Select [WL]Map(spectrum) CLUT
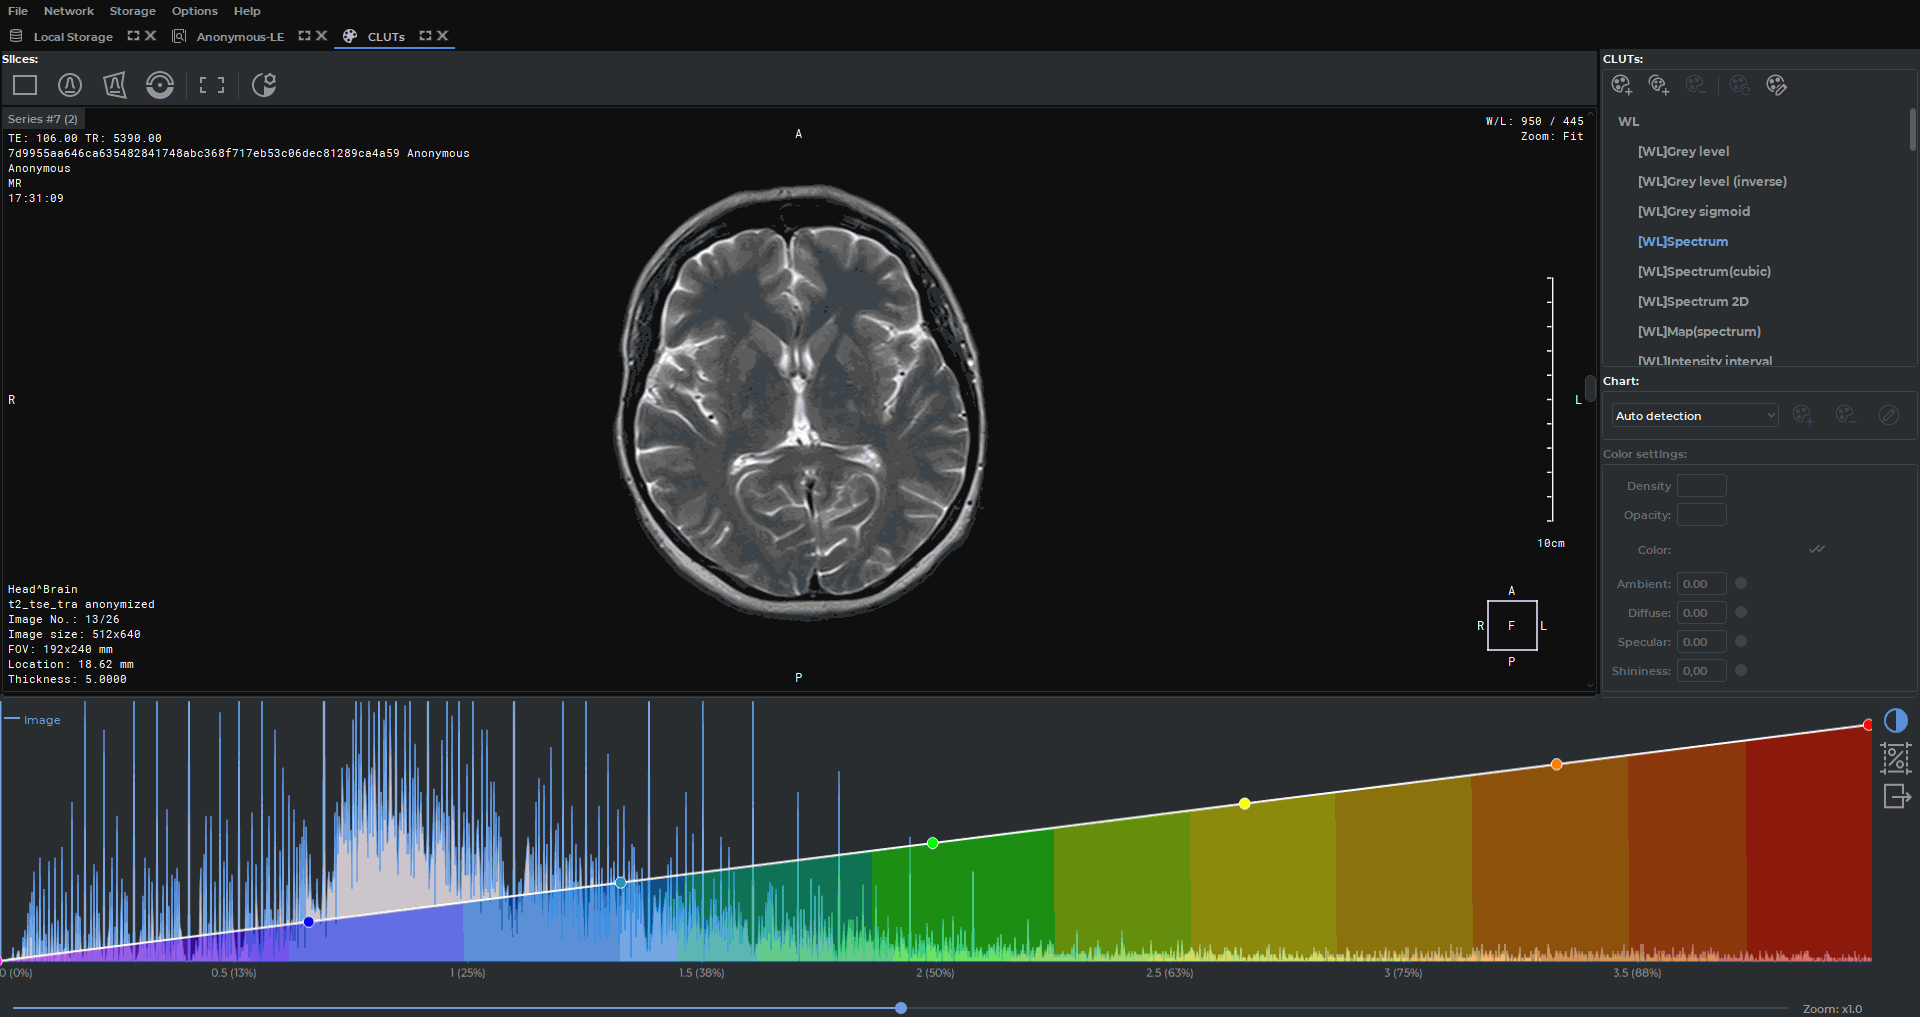The height and width of the screenshot is (1017, 1920). tap(1699, 332)
